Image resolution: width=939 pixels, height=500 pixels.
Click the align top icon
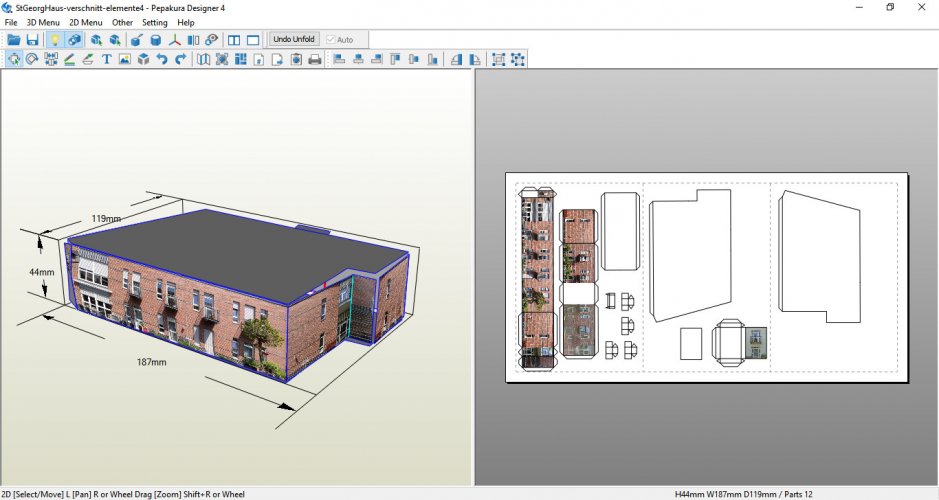point(395,59)
